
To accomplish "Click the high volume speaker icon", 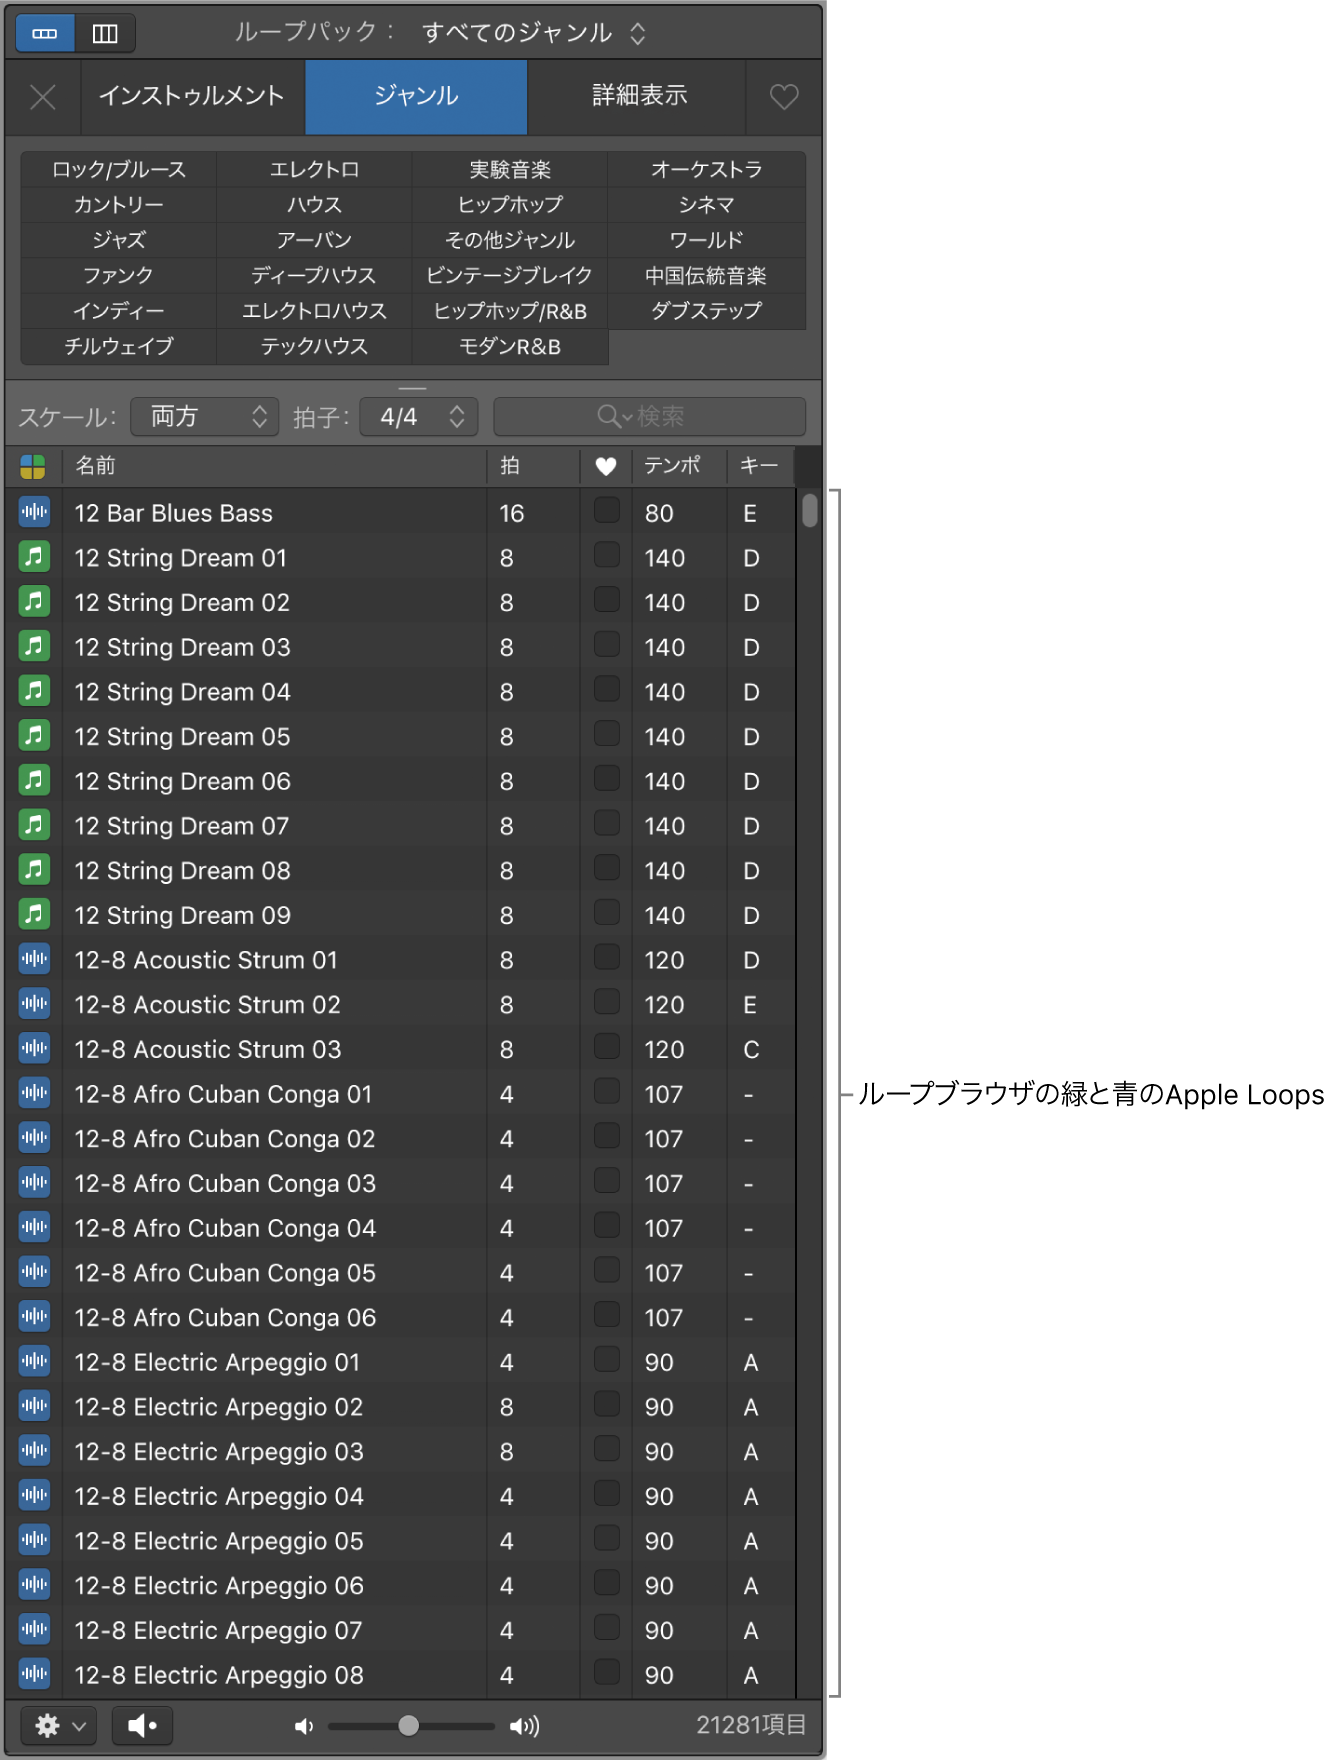I will (524, 1726).
